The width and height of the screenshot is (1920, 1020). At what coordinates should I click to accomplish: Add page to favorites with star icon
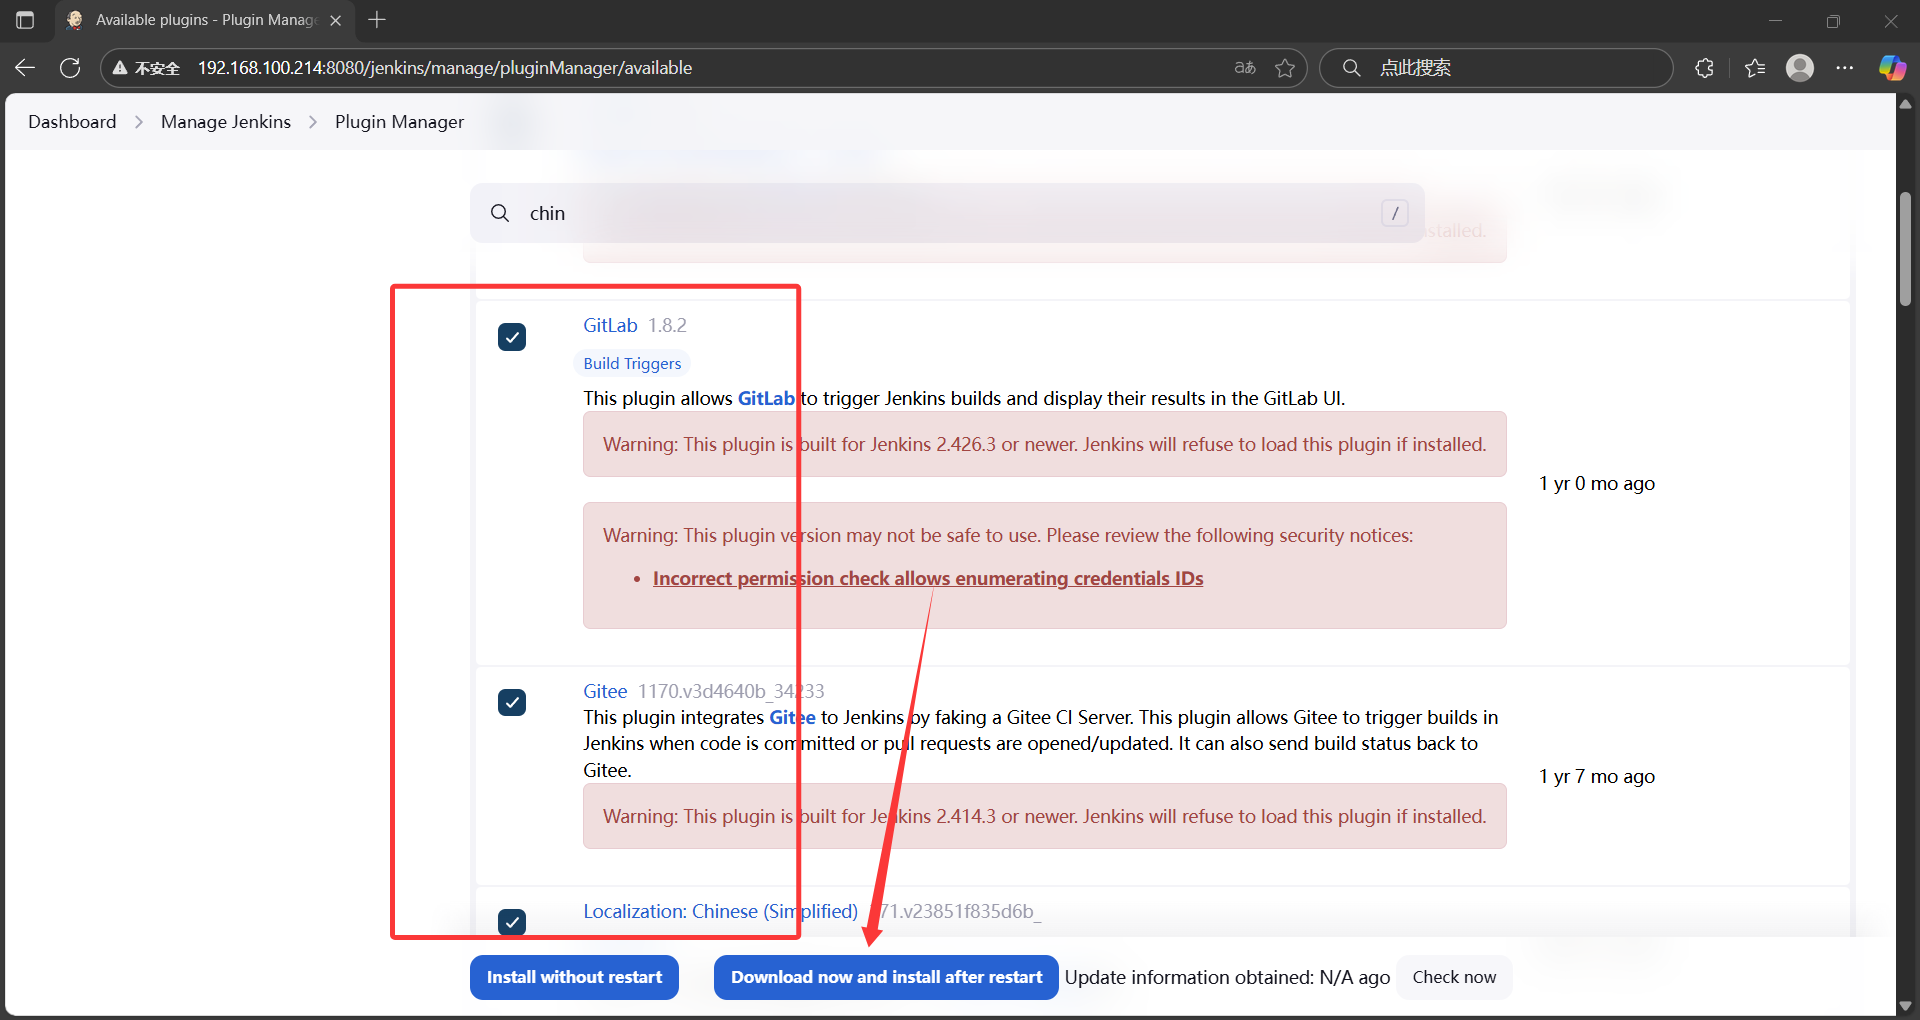[1285, 68]
